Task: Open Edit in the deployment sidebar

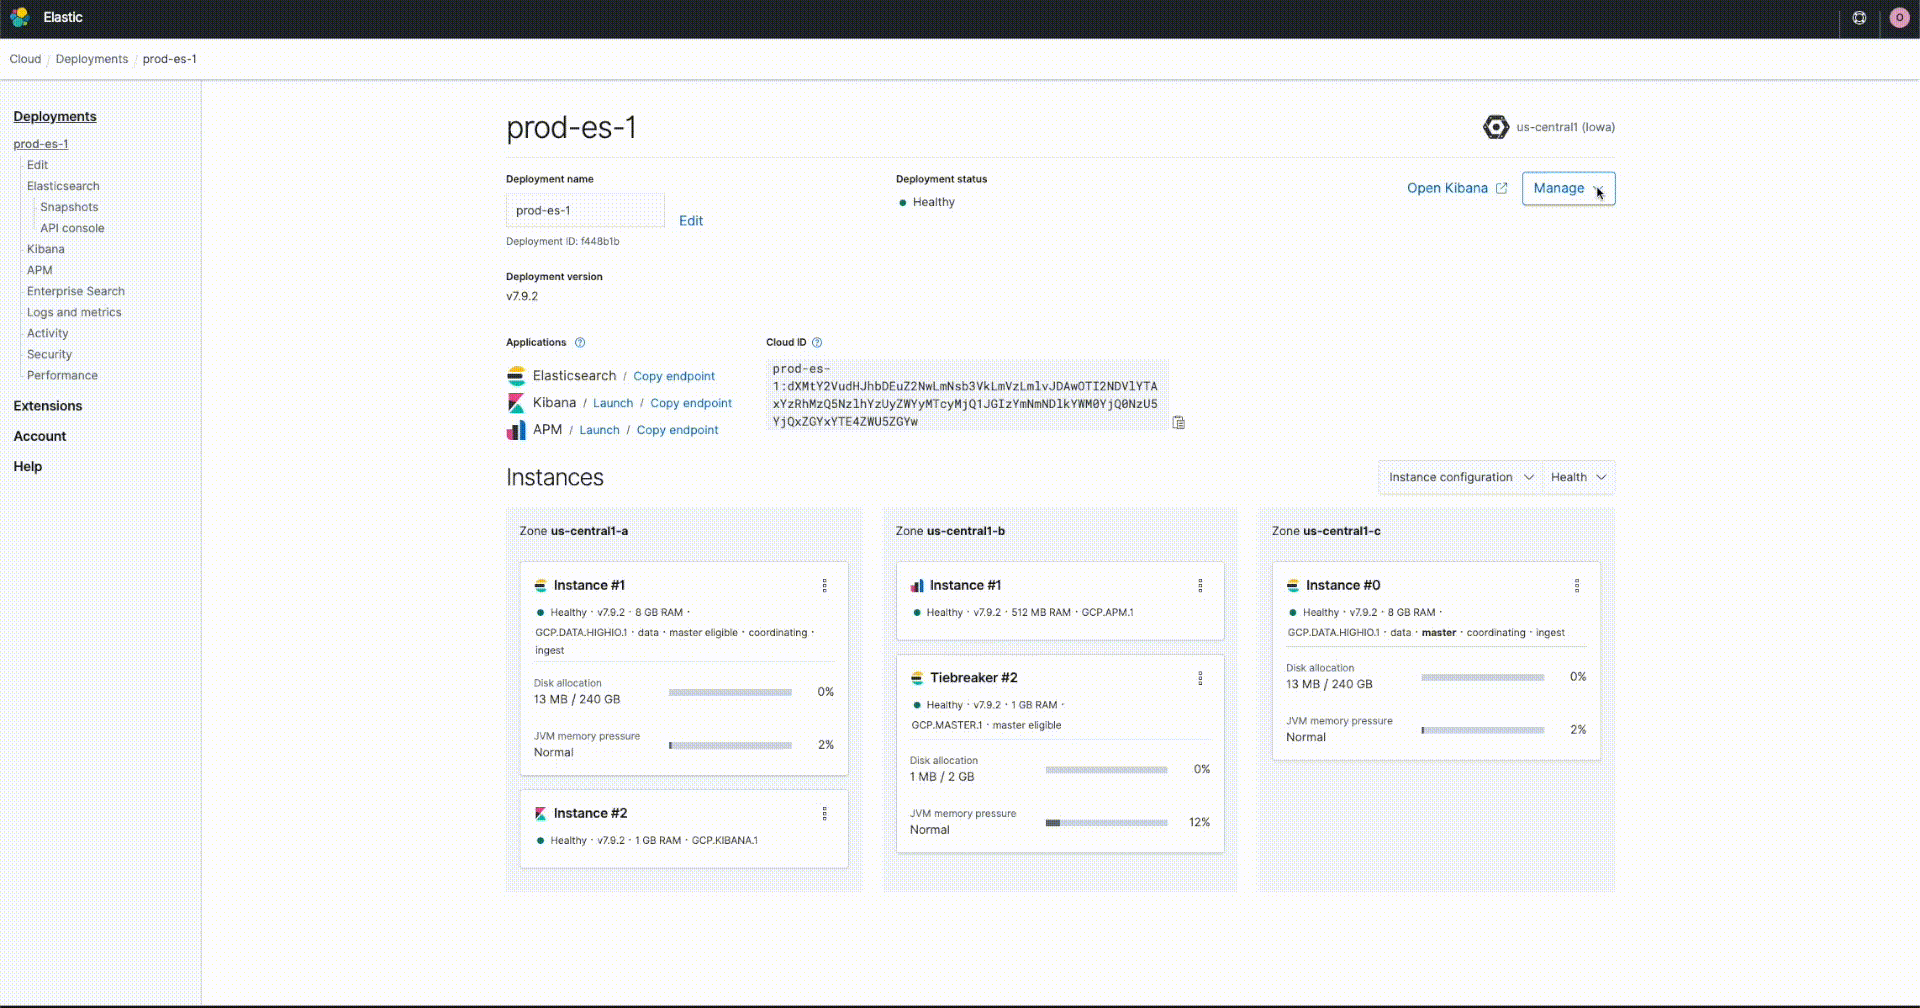Action: [x=37, y=165]
